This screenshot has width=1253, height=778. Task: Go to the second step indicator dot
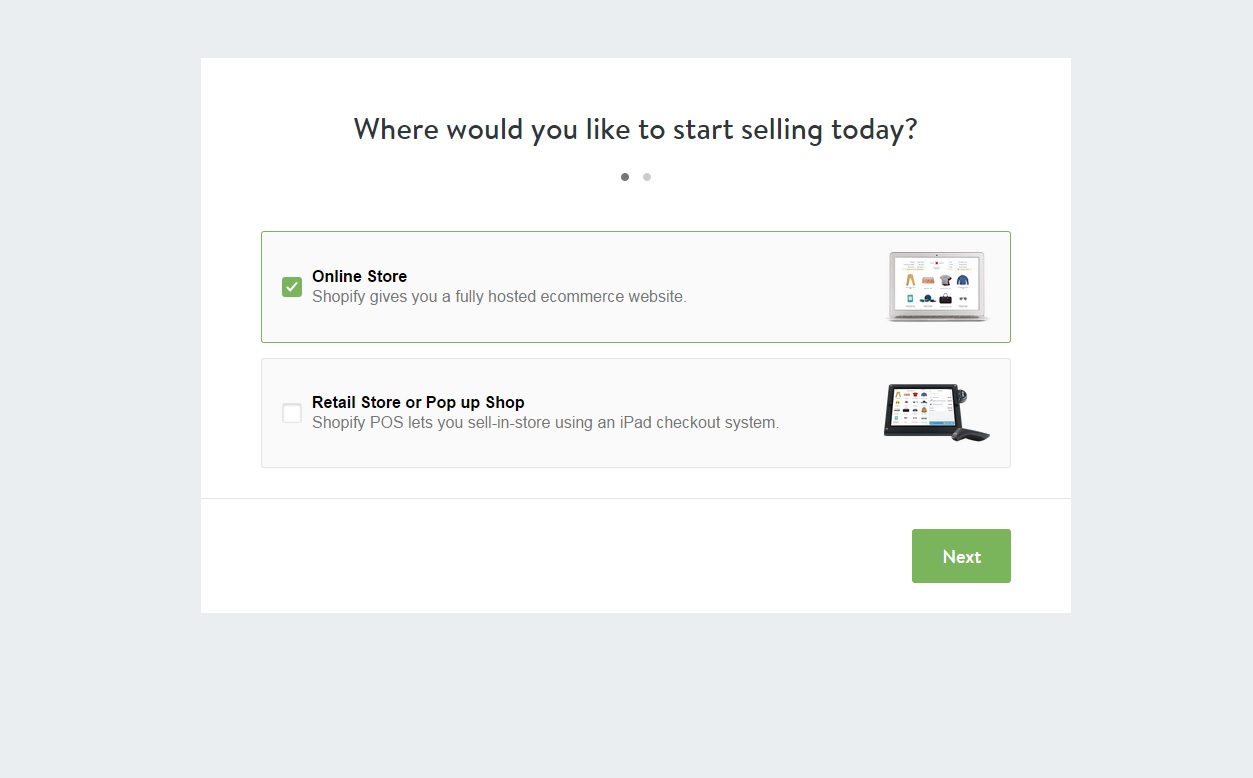click(647, 177)
